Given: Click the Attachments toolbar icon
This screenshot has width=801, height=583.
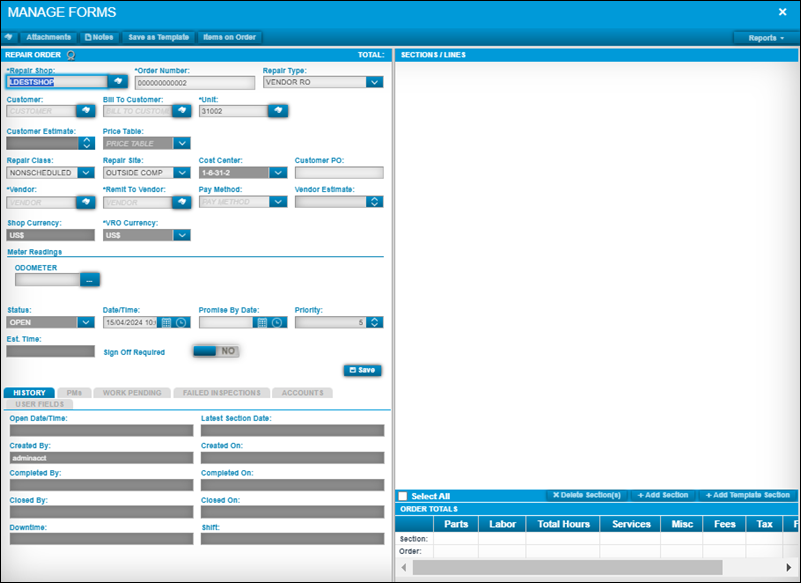Looking at the screenshot, I should pyautogui.click(x=48, y=37).
